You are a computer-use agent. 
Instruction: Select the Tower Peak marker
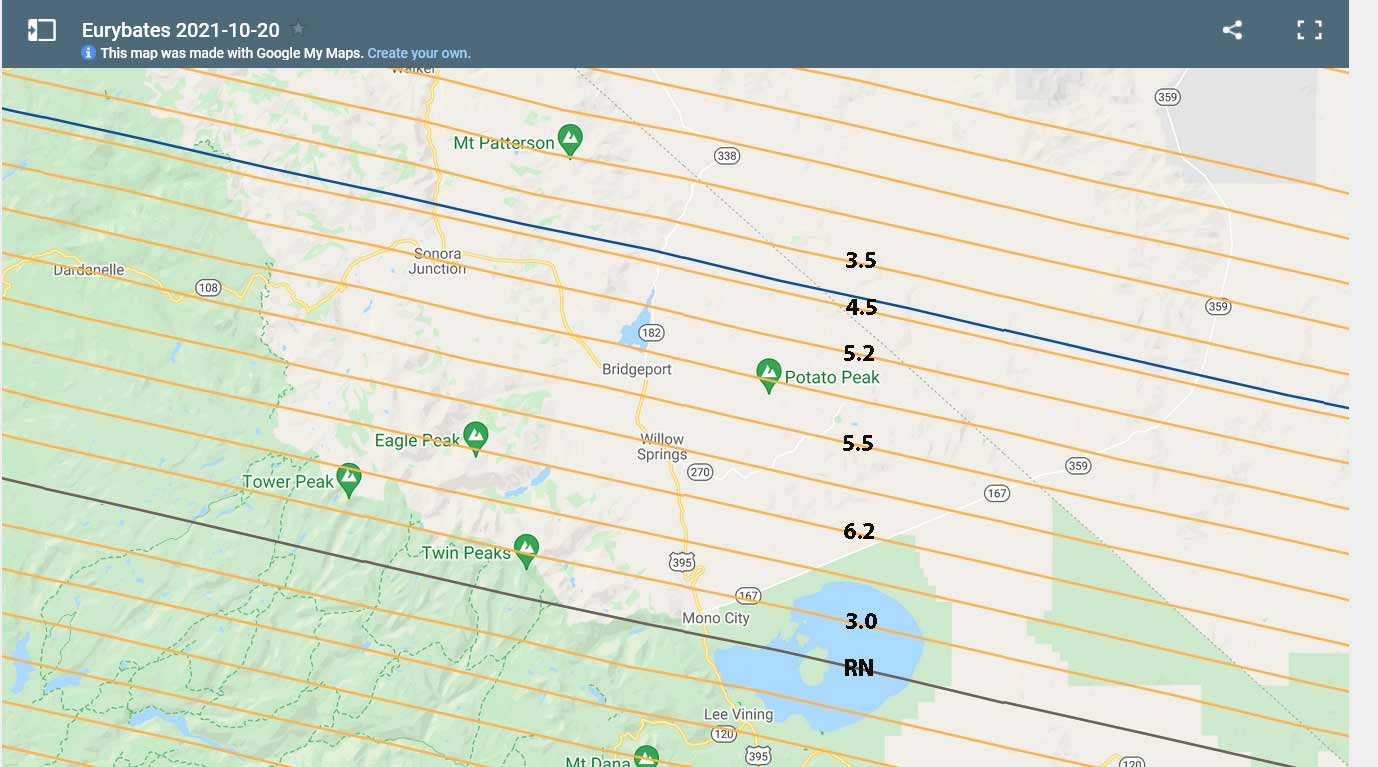(x=348, y=481)
